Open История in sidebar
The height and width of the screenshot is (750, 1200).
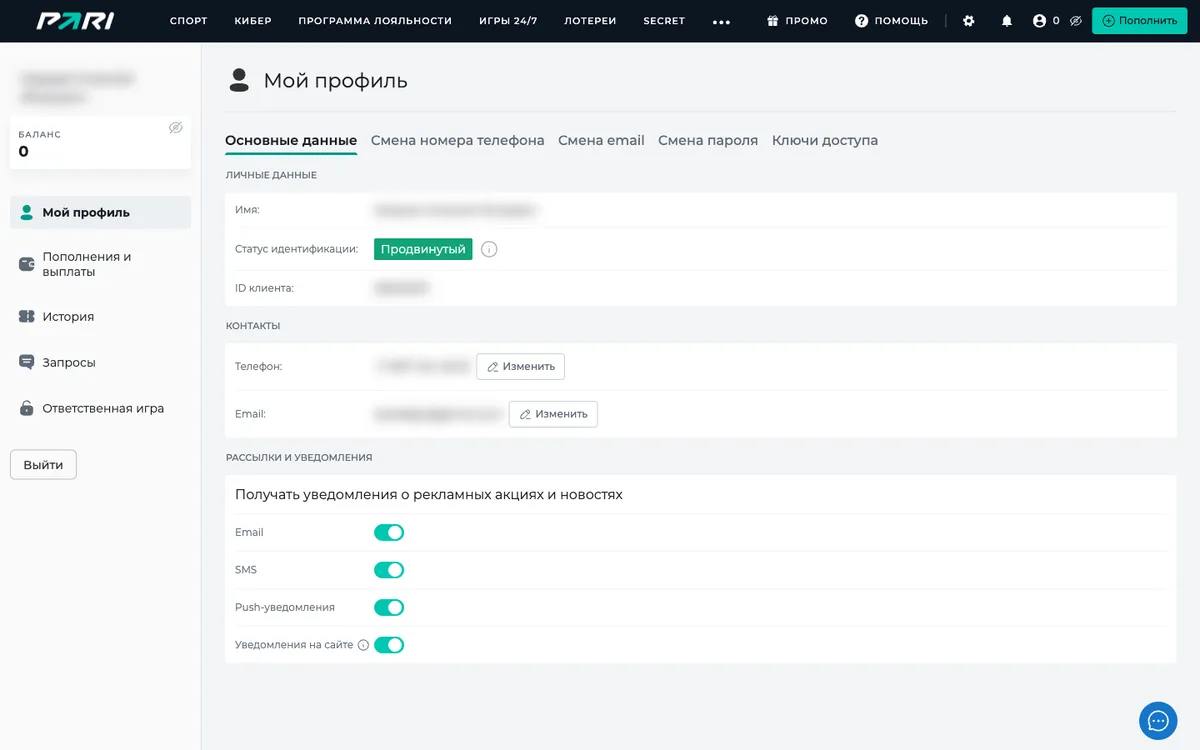click(100, 316)
